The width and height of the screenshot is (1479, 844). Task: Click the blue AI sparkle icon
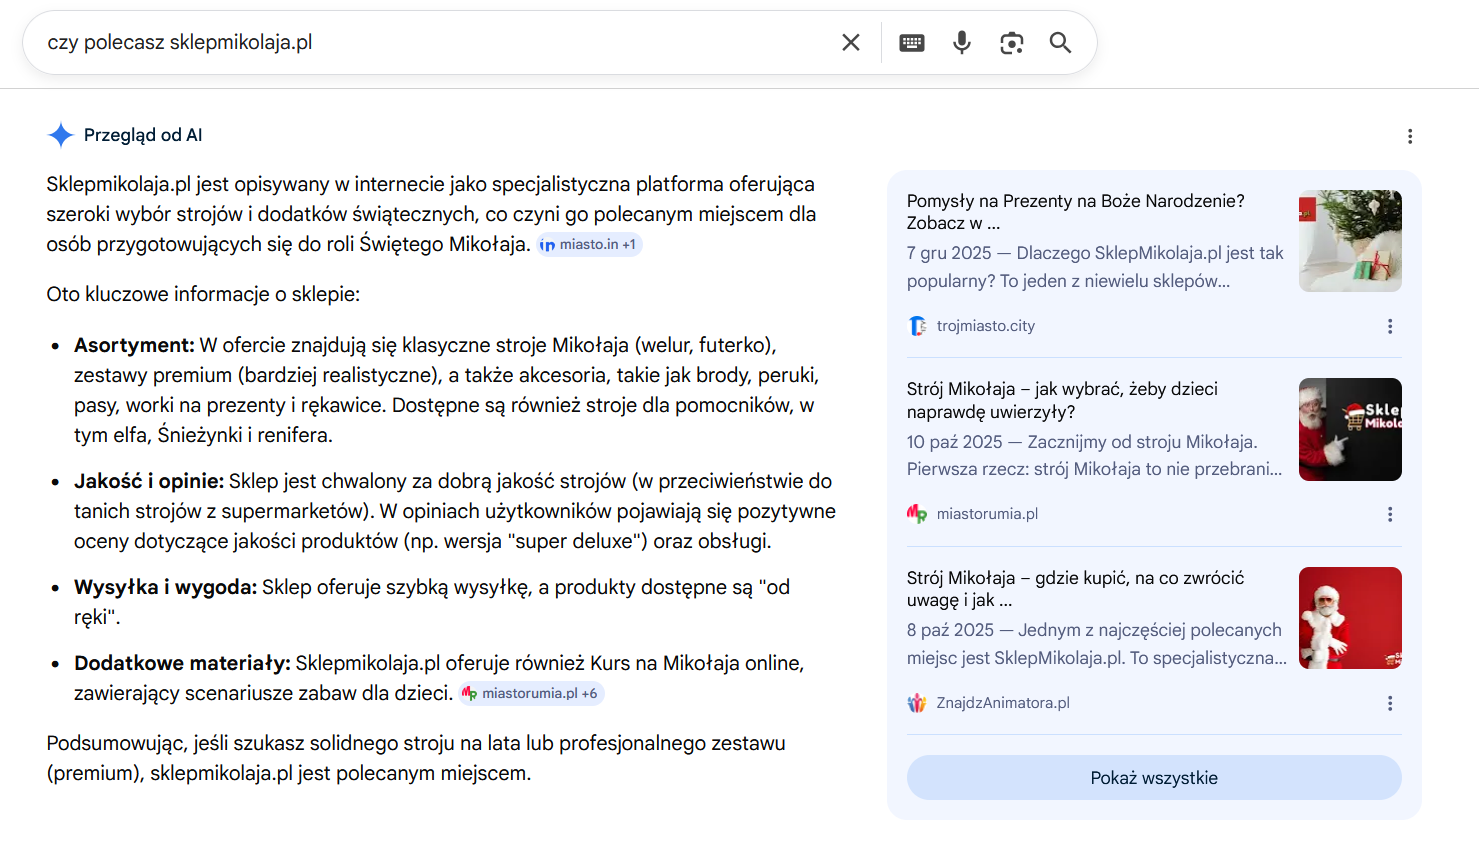[x=61, y=135]
